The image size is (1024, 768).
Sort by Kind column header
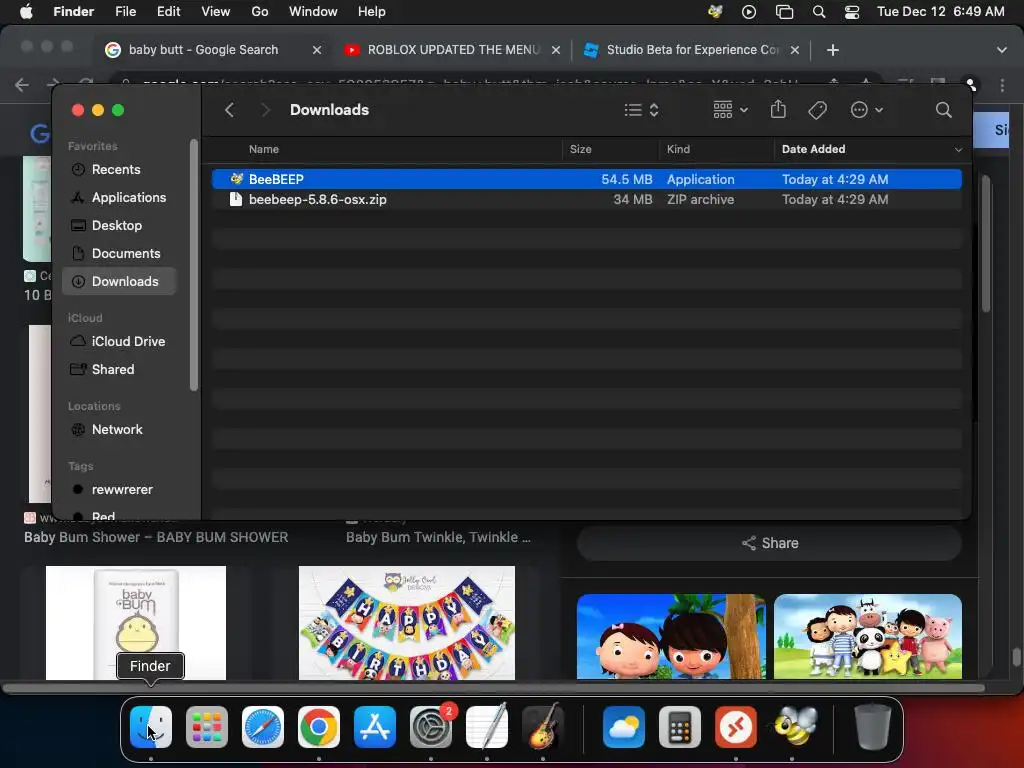678,149
